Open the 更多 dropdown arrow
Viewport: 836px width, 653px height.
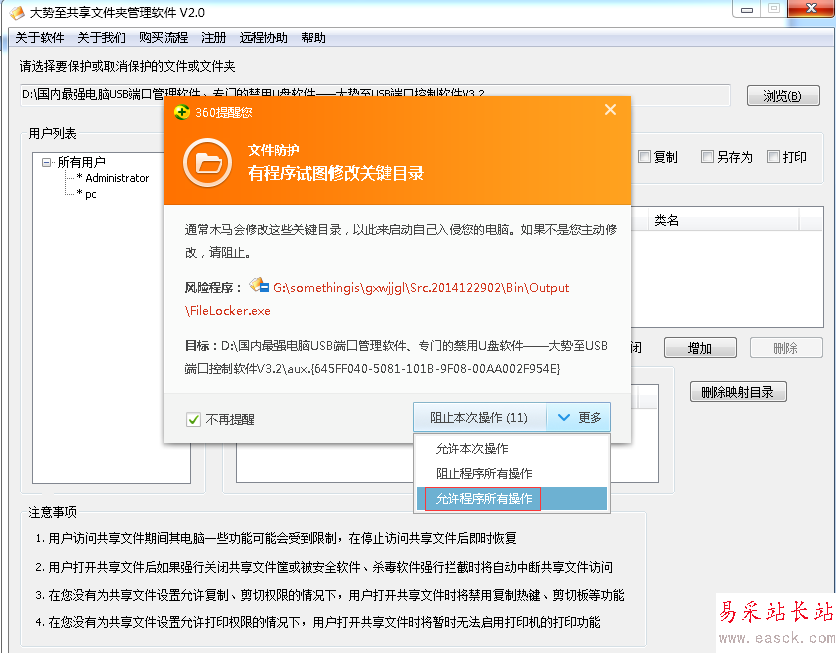[x=578, y=417]
